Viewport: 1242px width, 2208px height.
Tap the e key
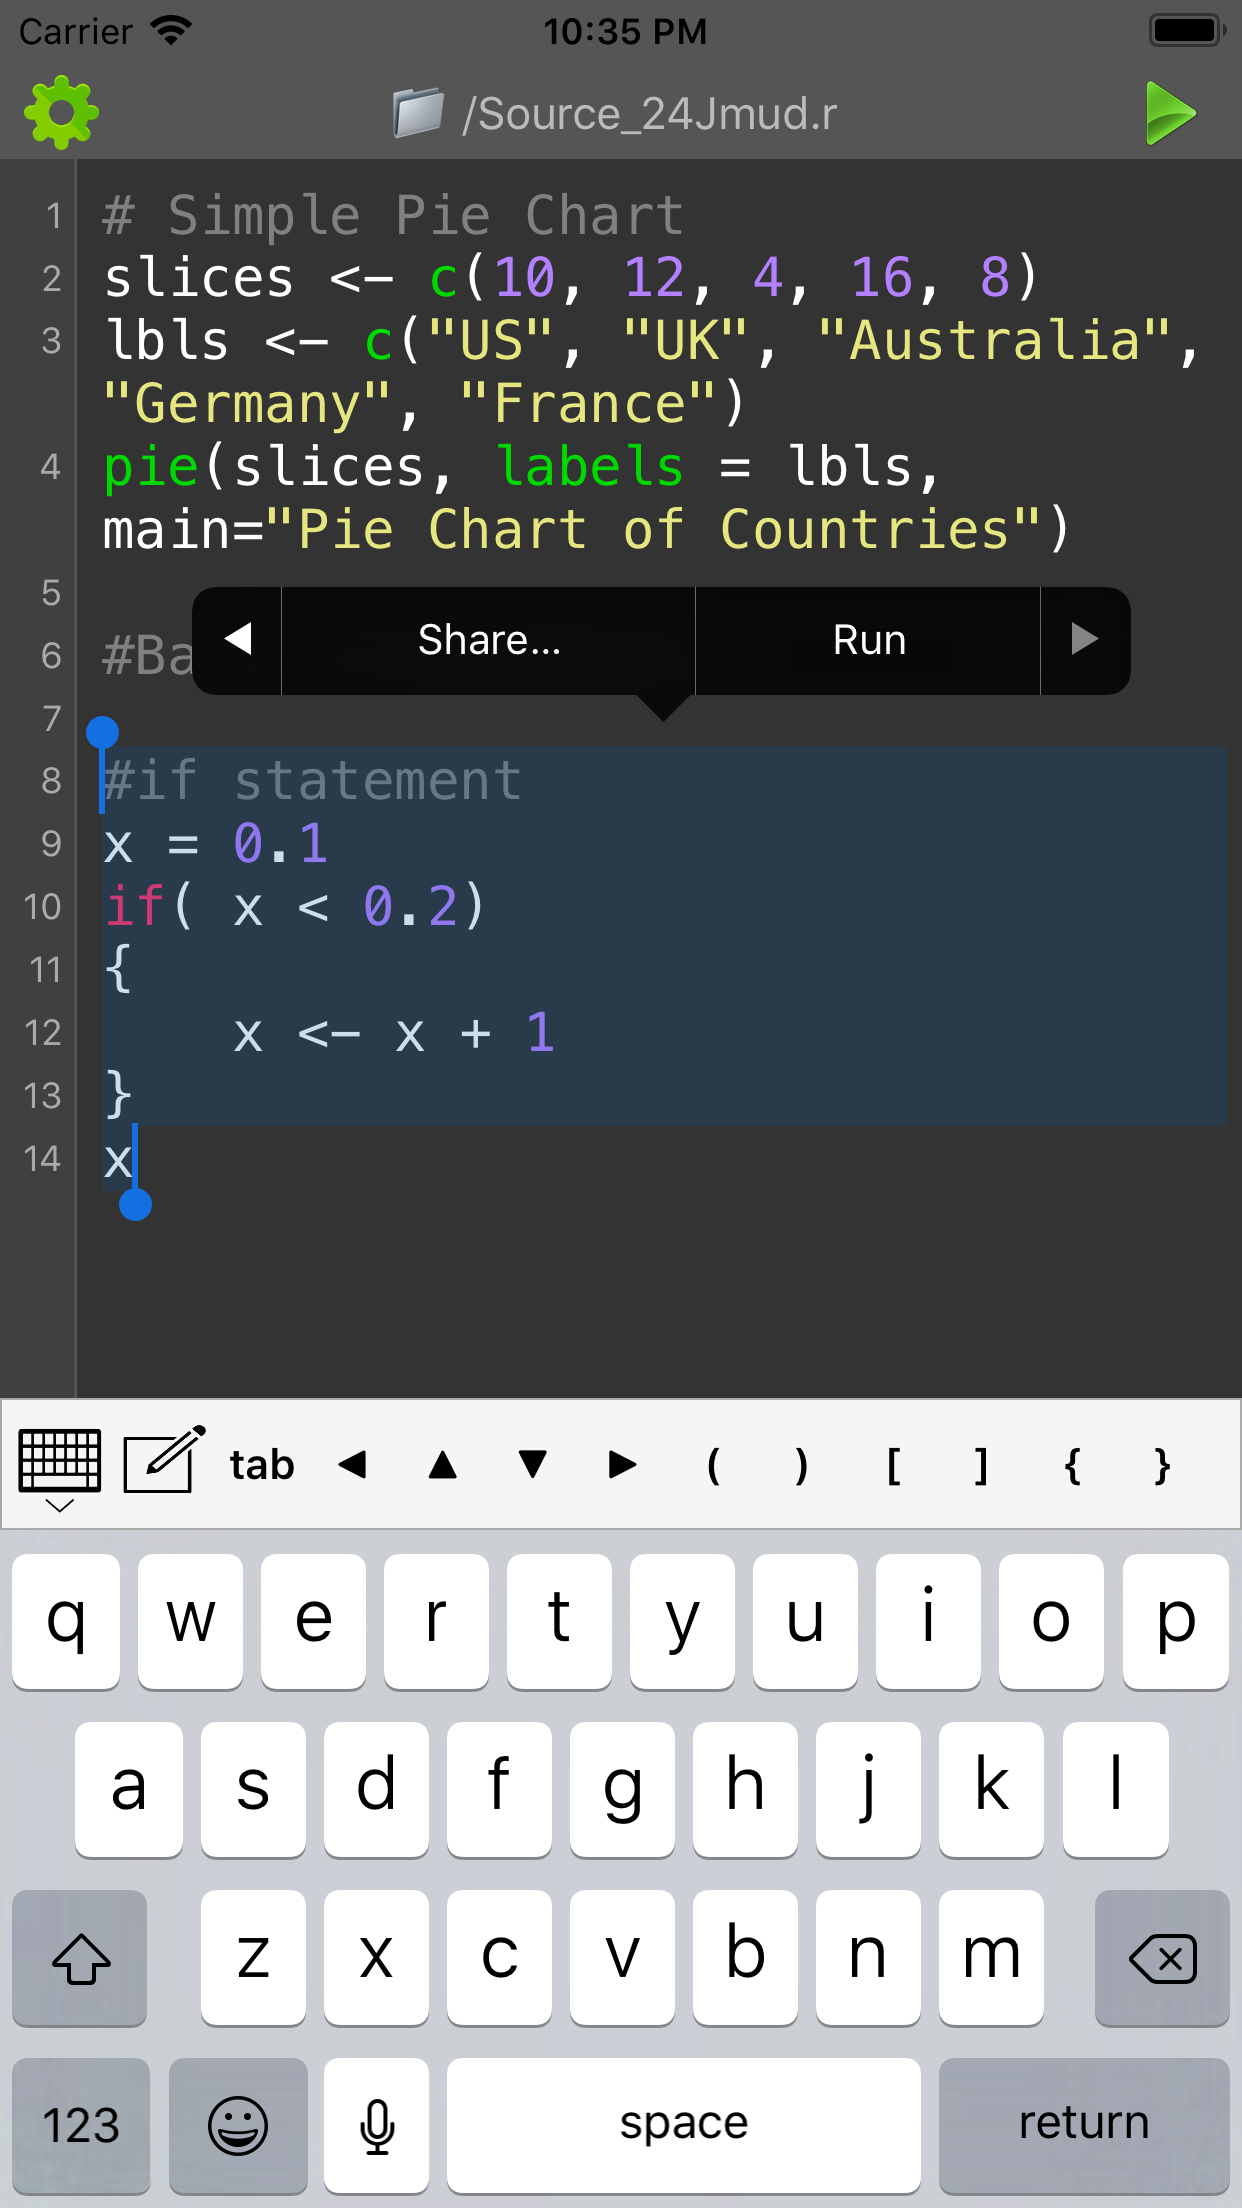[x=313, y=1621]
